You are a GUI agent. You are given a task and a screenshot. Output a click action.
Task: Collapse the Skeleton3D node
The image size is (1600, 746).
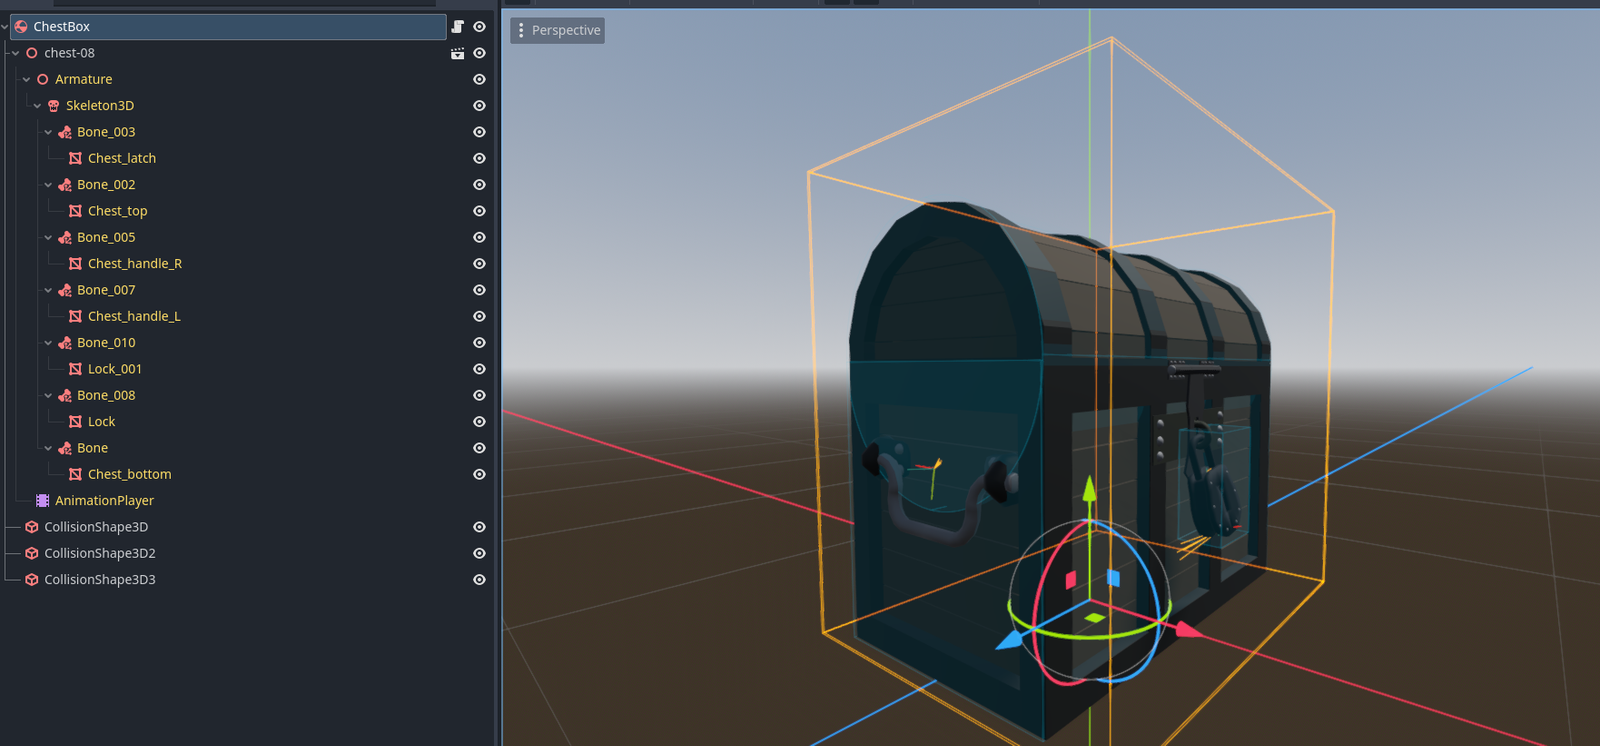click(x=38, y=106)
